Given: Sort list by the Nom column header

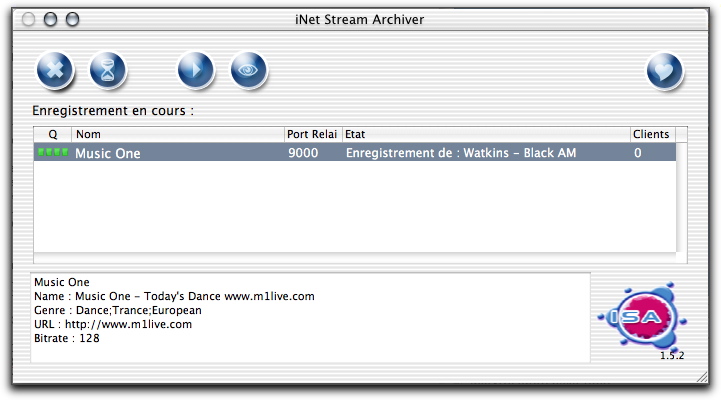Looking at the screenshot, I should (x=178, y=134).
